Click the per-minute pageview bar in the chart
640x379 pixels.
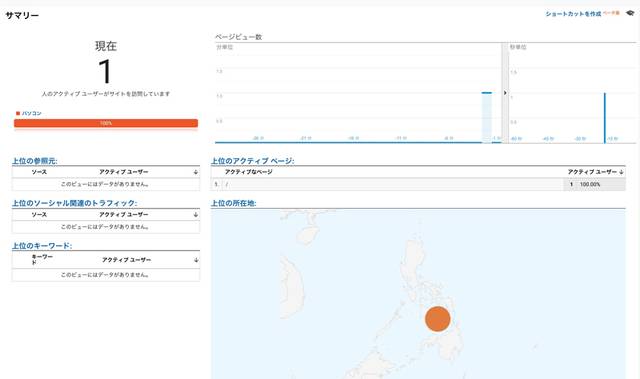tap(487, 117)
